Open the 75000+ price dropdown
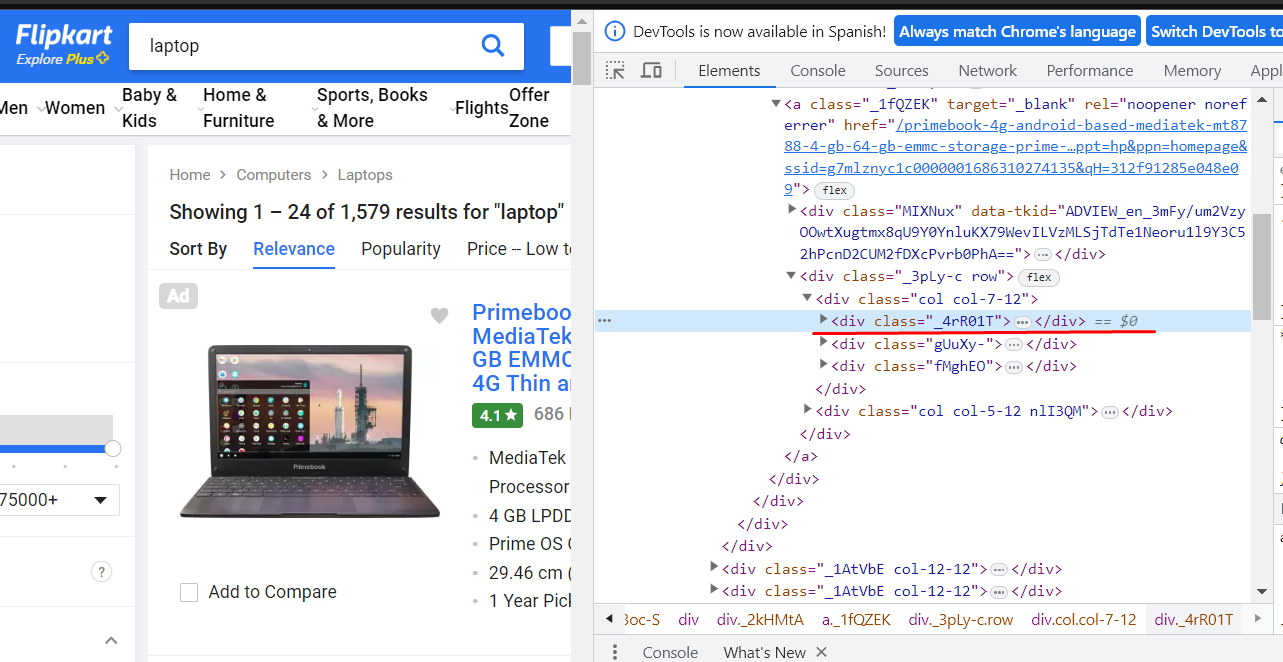The width and height of the screenshot is (1283, 662). pyautogui.click(x=60, y=500)
